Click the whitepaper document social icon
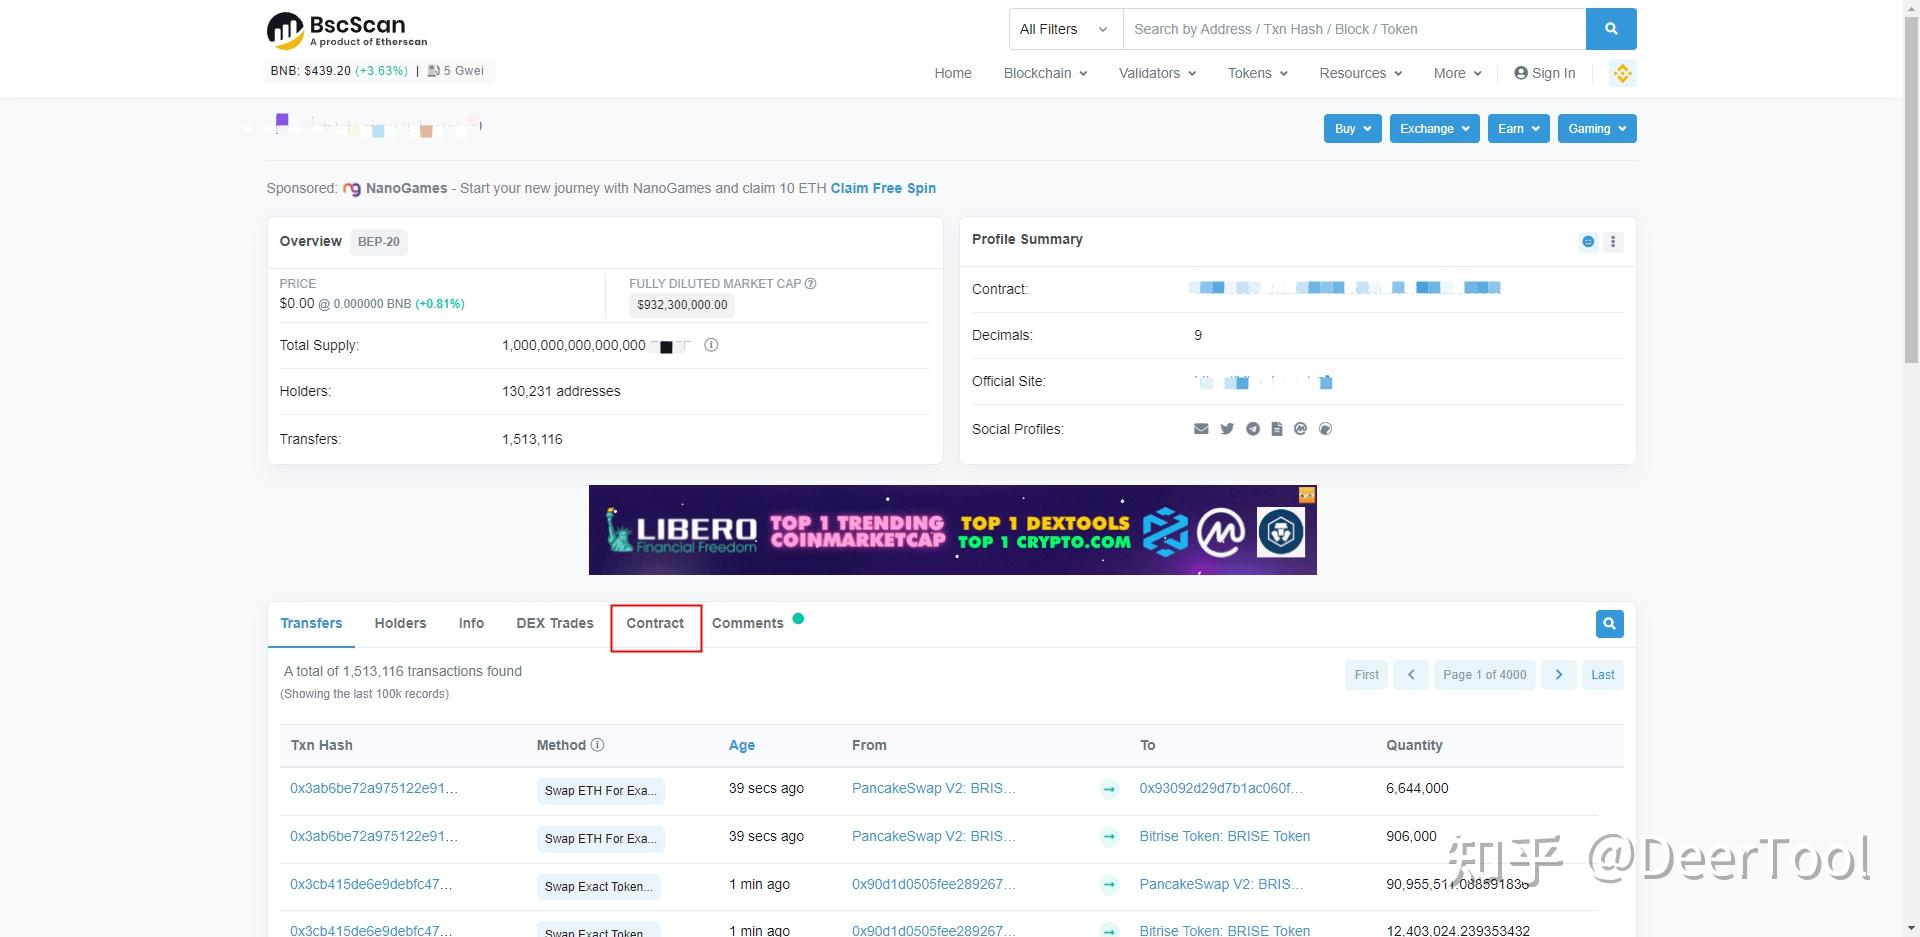1920x937 pixels. click(1277, 429)
